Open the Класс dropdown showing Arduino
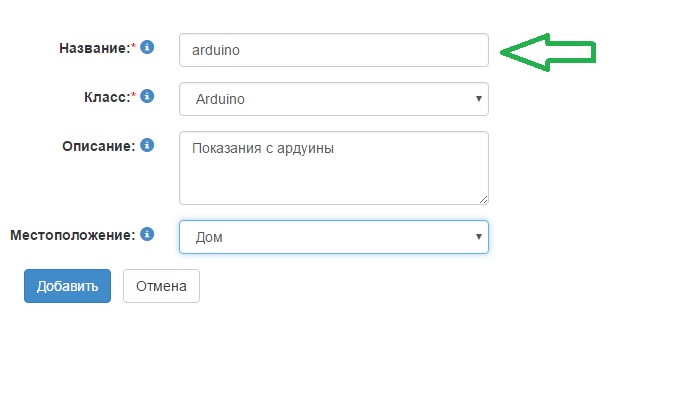 pos(334,99)
